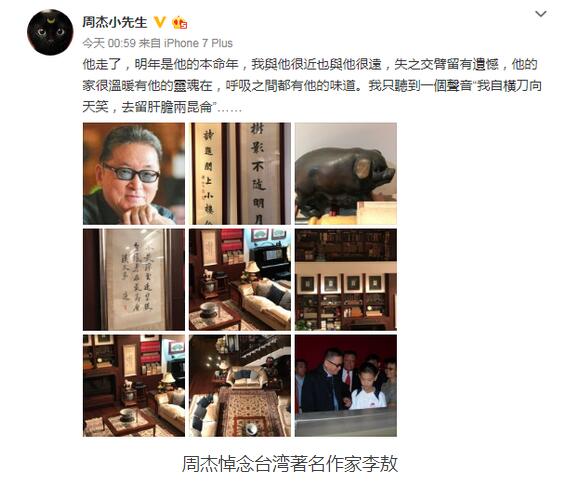This screenshot has height=486, width=574.
Task: Click the 今天 00:59 timestamp link
Action: (109, 43)
